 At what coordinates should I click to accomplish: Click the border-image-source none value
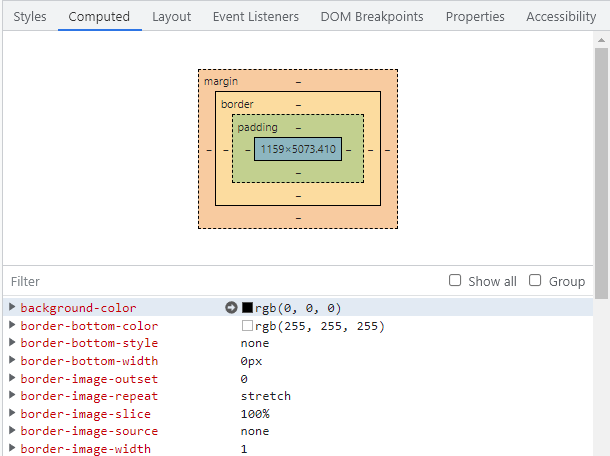(255, 431)
